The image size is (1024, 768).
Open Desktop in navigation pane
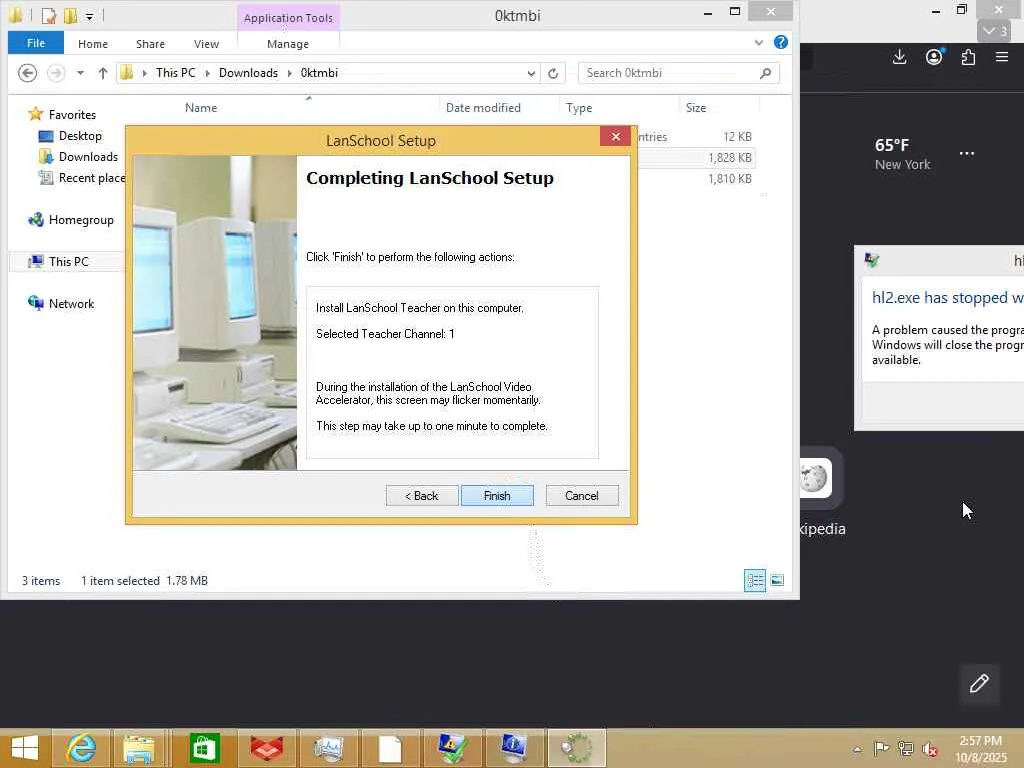click(71, 136)
